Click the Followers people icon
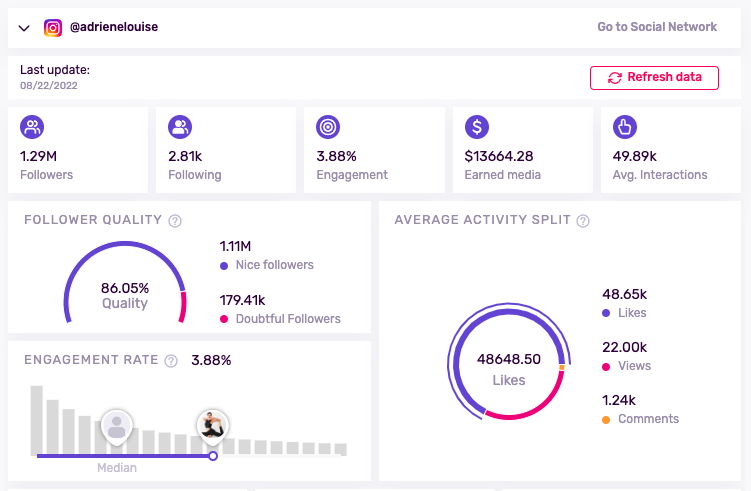The width and height of the screenshot is (751, 491). pyautogui.click(x=33, y=127)
